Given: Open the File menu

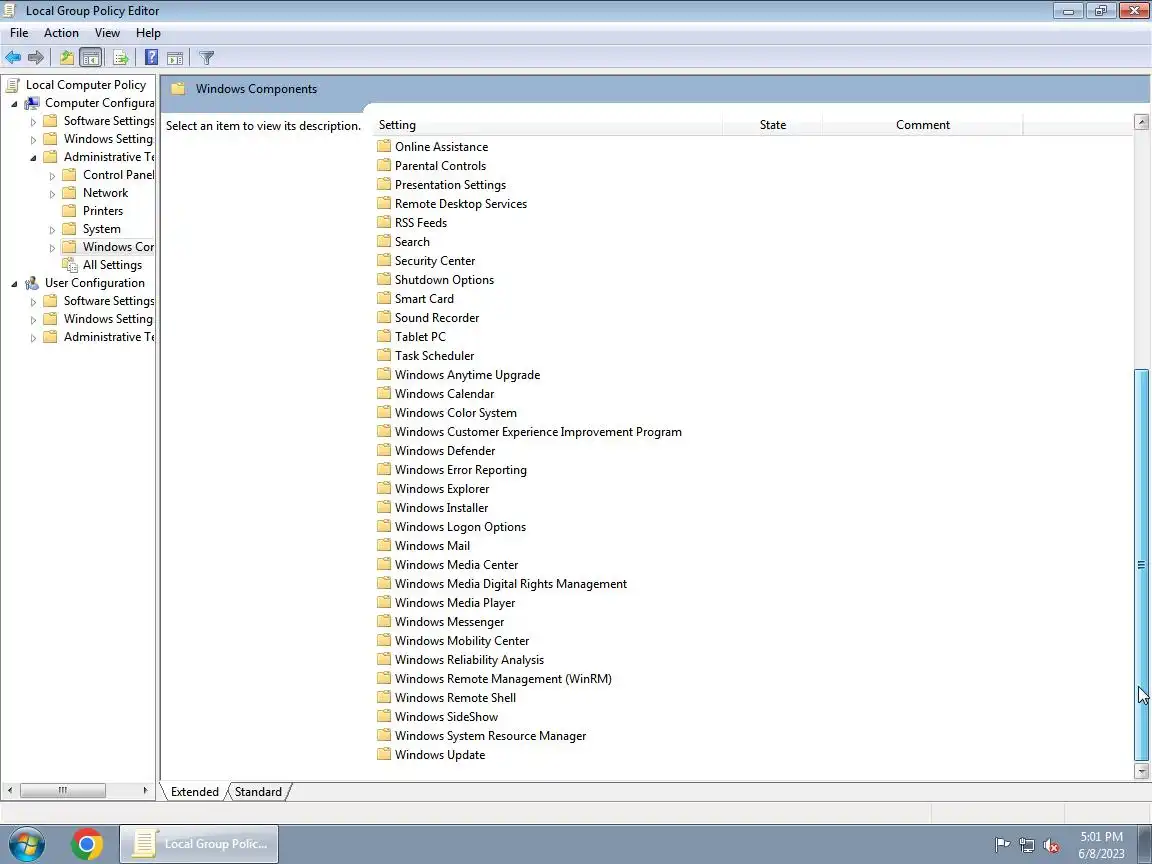Looking at the screenshot, I should tap(19, 33).
